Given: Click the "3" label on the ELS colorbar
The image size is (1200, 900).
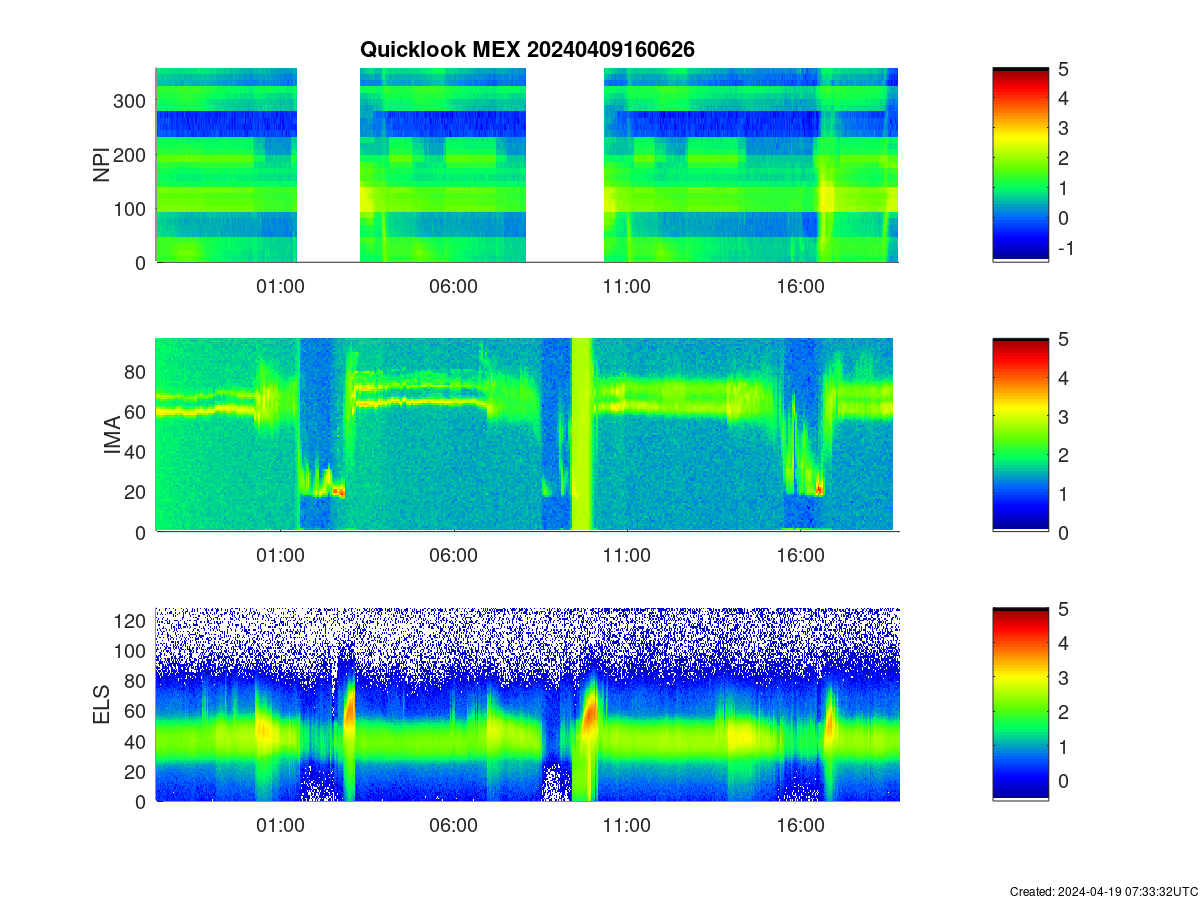Looking at the screenshot, I should pos(1063,677).
